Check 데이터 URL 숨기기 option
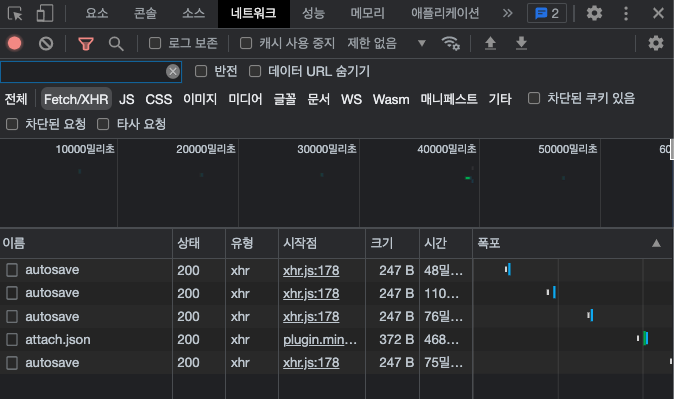Screen dimensions: 674x399 [x=255, y=71]
